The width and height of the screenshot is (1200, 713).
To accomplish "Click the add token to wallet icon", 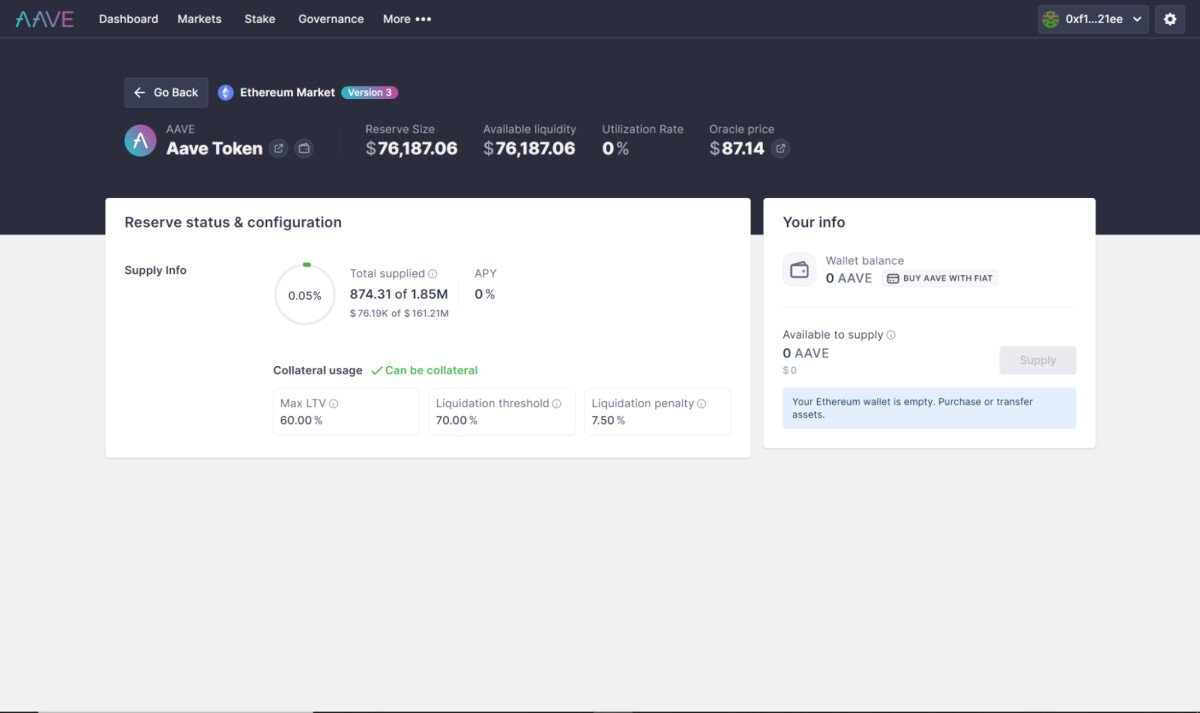I will [304, 148].
